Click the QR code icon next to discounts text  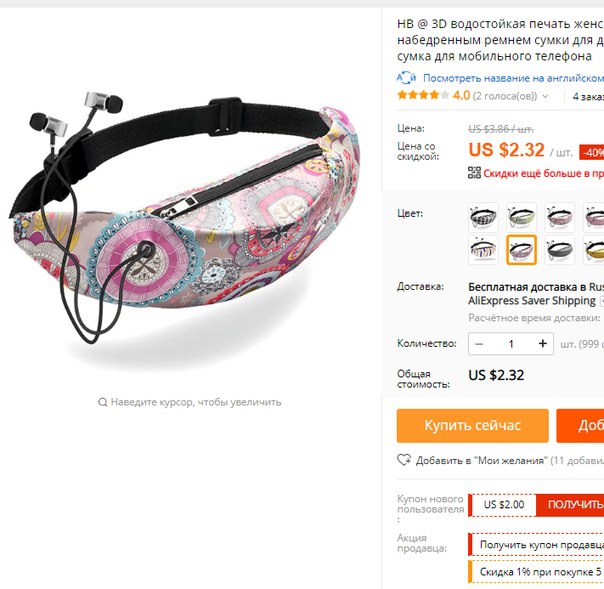[474, 173]
